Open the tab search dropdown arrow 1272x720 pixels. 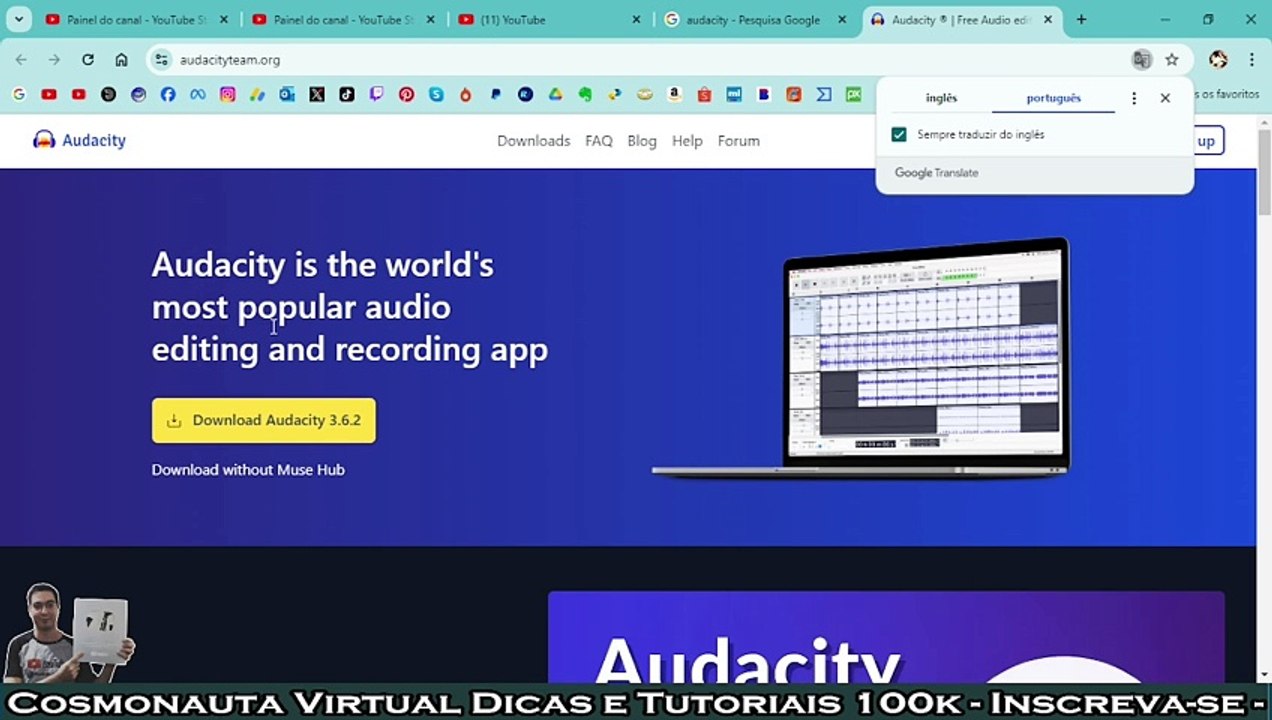pos(18,19)
